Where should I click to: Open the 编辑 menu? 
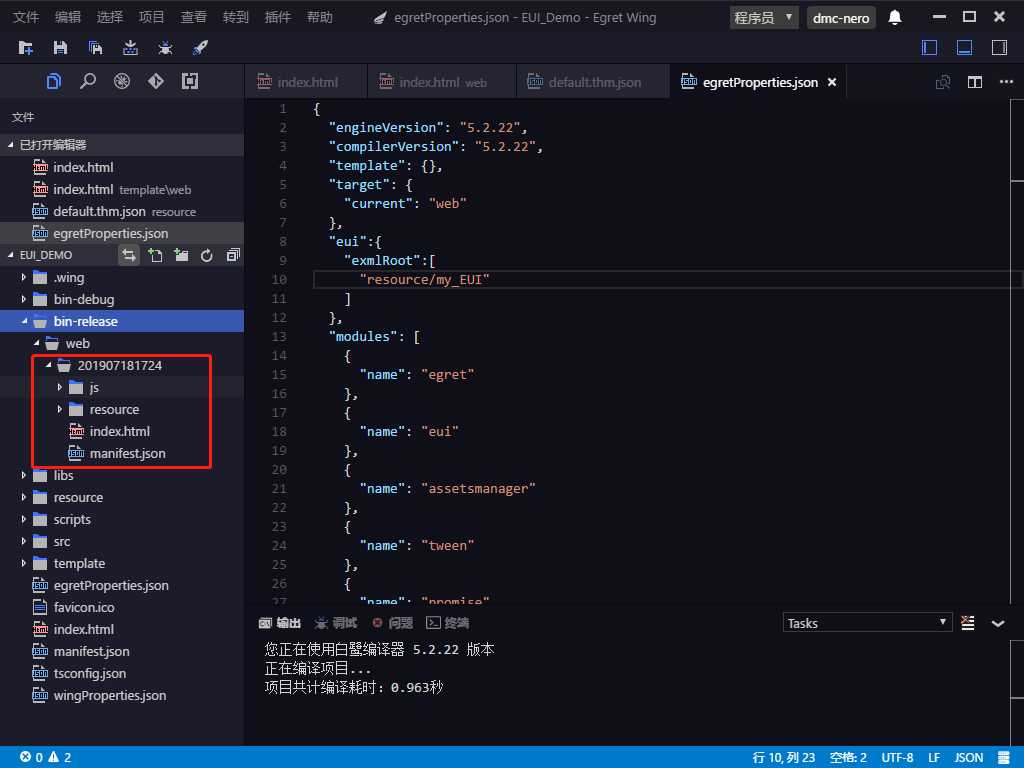pyautogui.click(x=67, y=17)
